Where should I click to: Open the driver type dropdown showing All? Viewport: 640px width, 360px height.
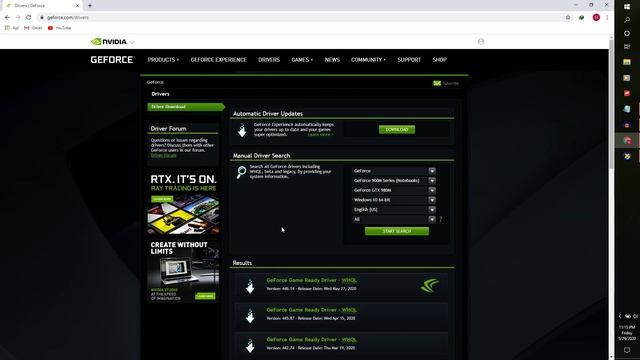coord(394,219)
